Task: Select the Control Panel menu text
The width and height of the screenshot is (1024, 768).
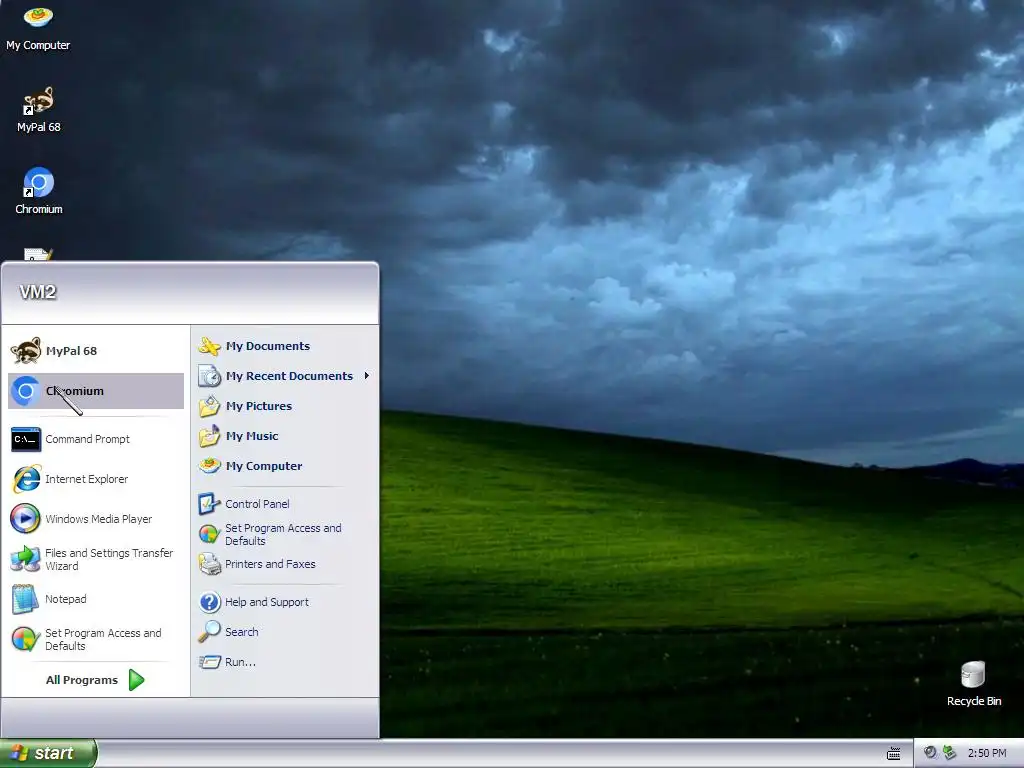Action: (x=257, y=504)
